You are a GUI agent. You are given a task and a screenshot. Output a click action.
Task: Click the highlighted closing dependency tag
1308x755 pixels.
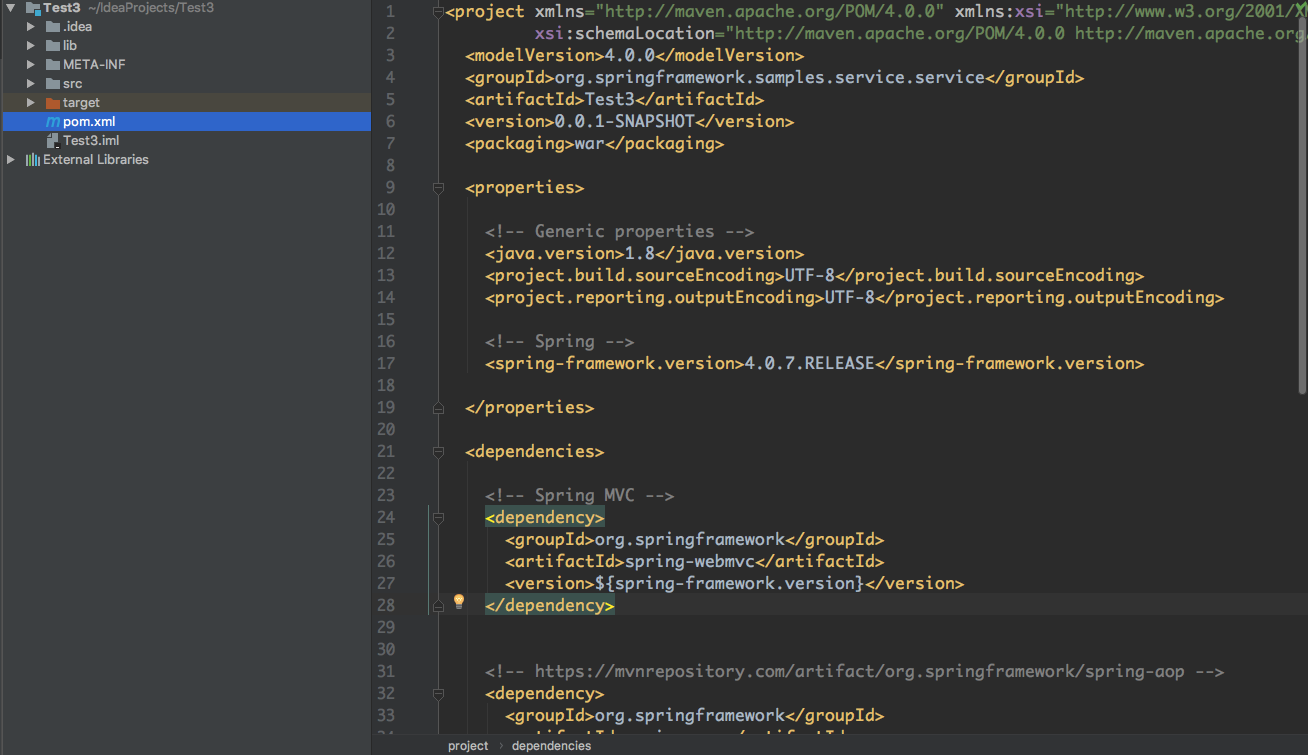(x=549, y=605)
